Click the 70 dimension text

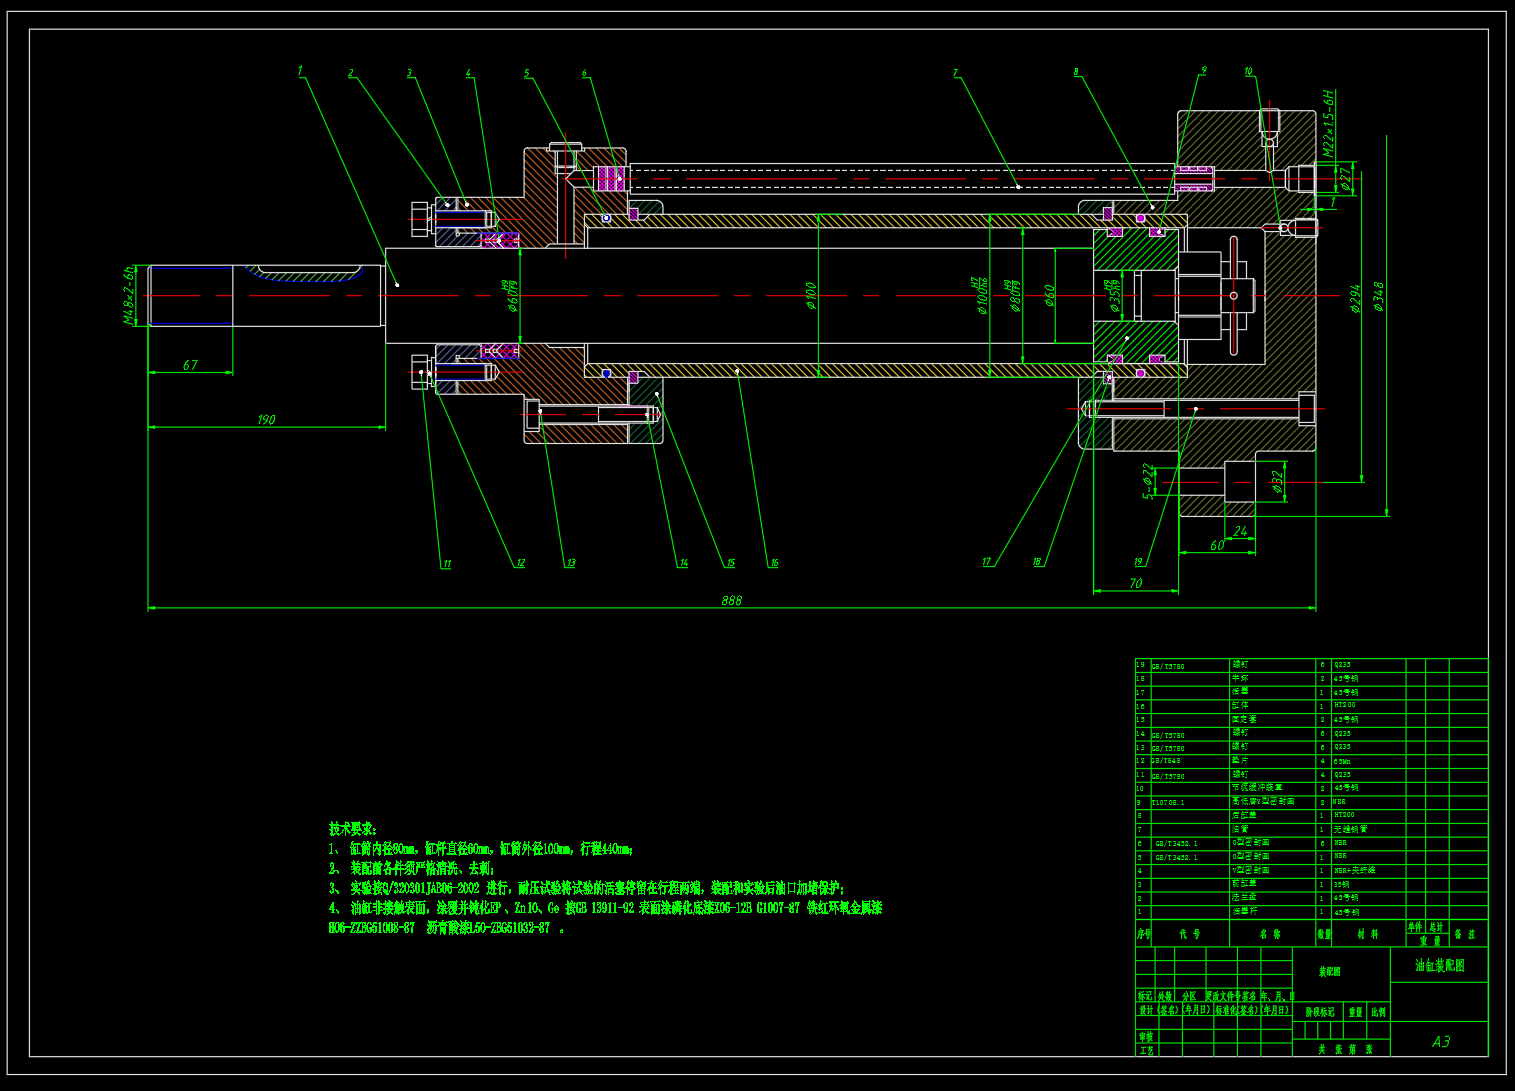click(x=1136, y=583)
